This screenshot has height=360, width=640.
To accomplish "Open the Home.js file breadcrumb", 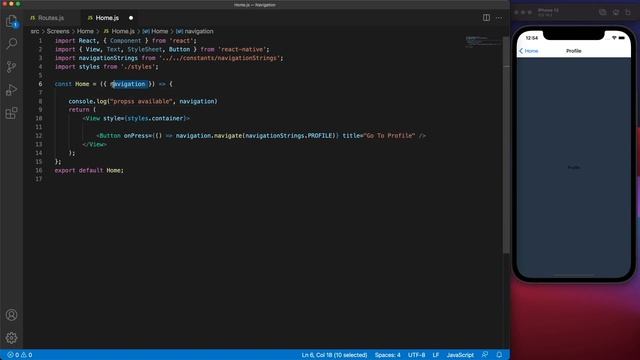I will pos(119,31).
